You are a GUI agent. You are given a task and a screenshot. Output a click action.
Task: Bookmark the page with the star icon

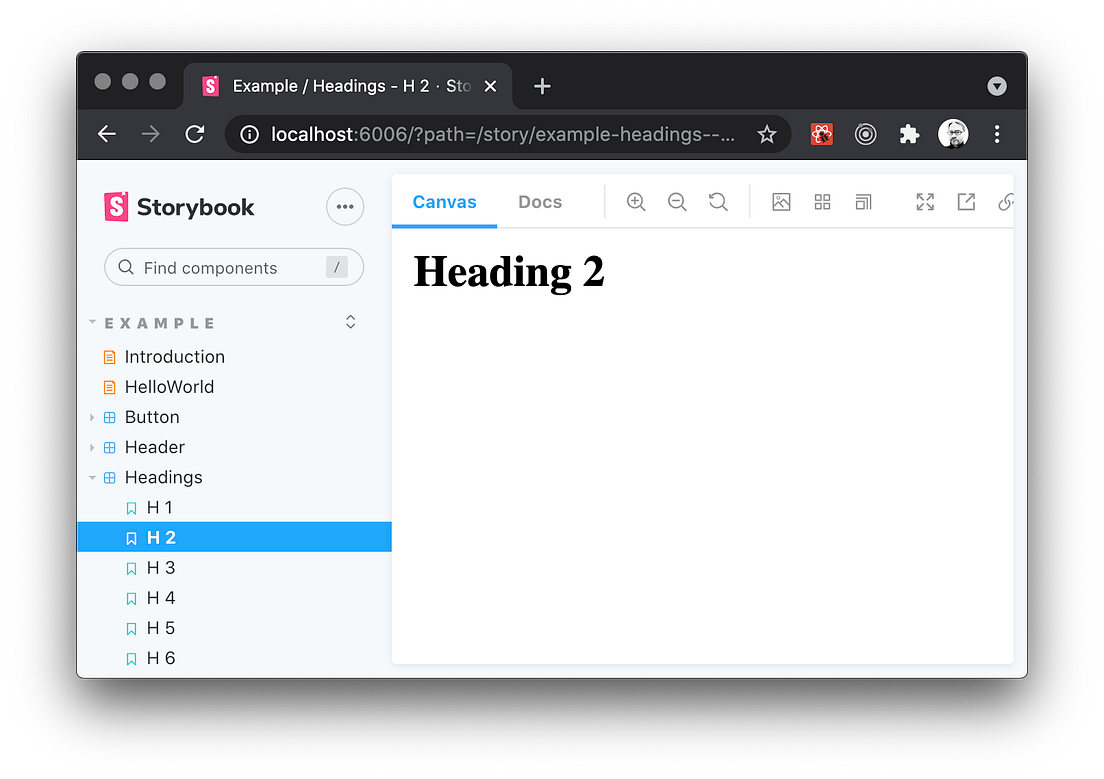pos(766,133)
